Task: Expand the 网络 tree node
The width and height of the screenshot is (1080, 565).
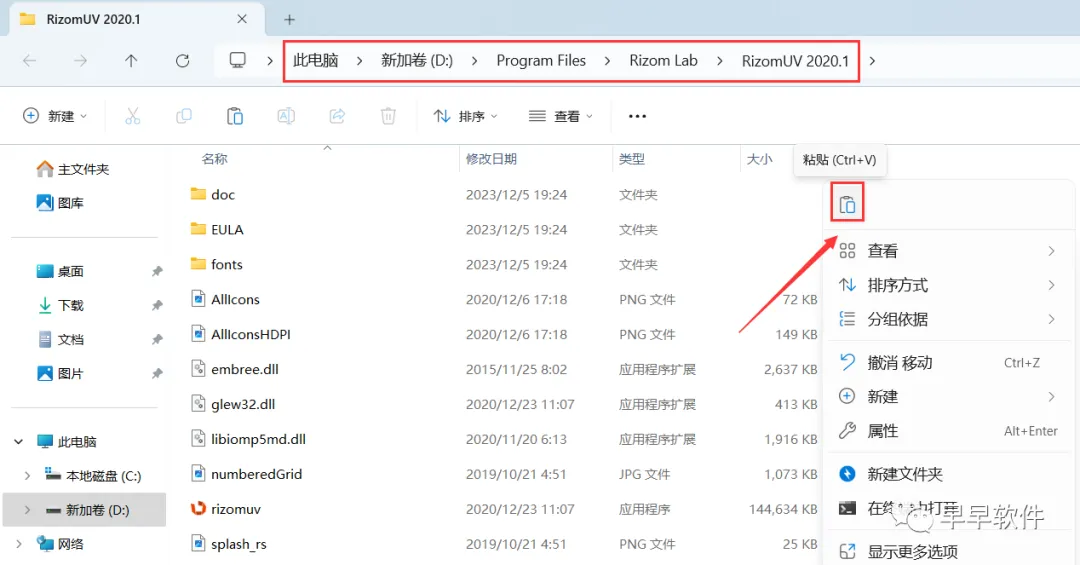Action: (19, 544)
